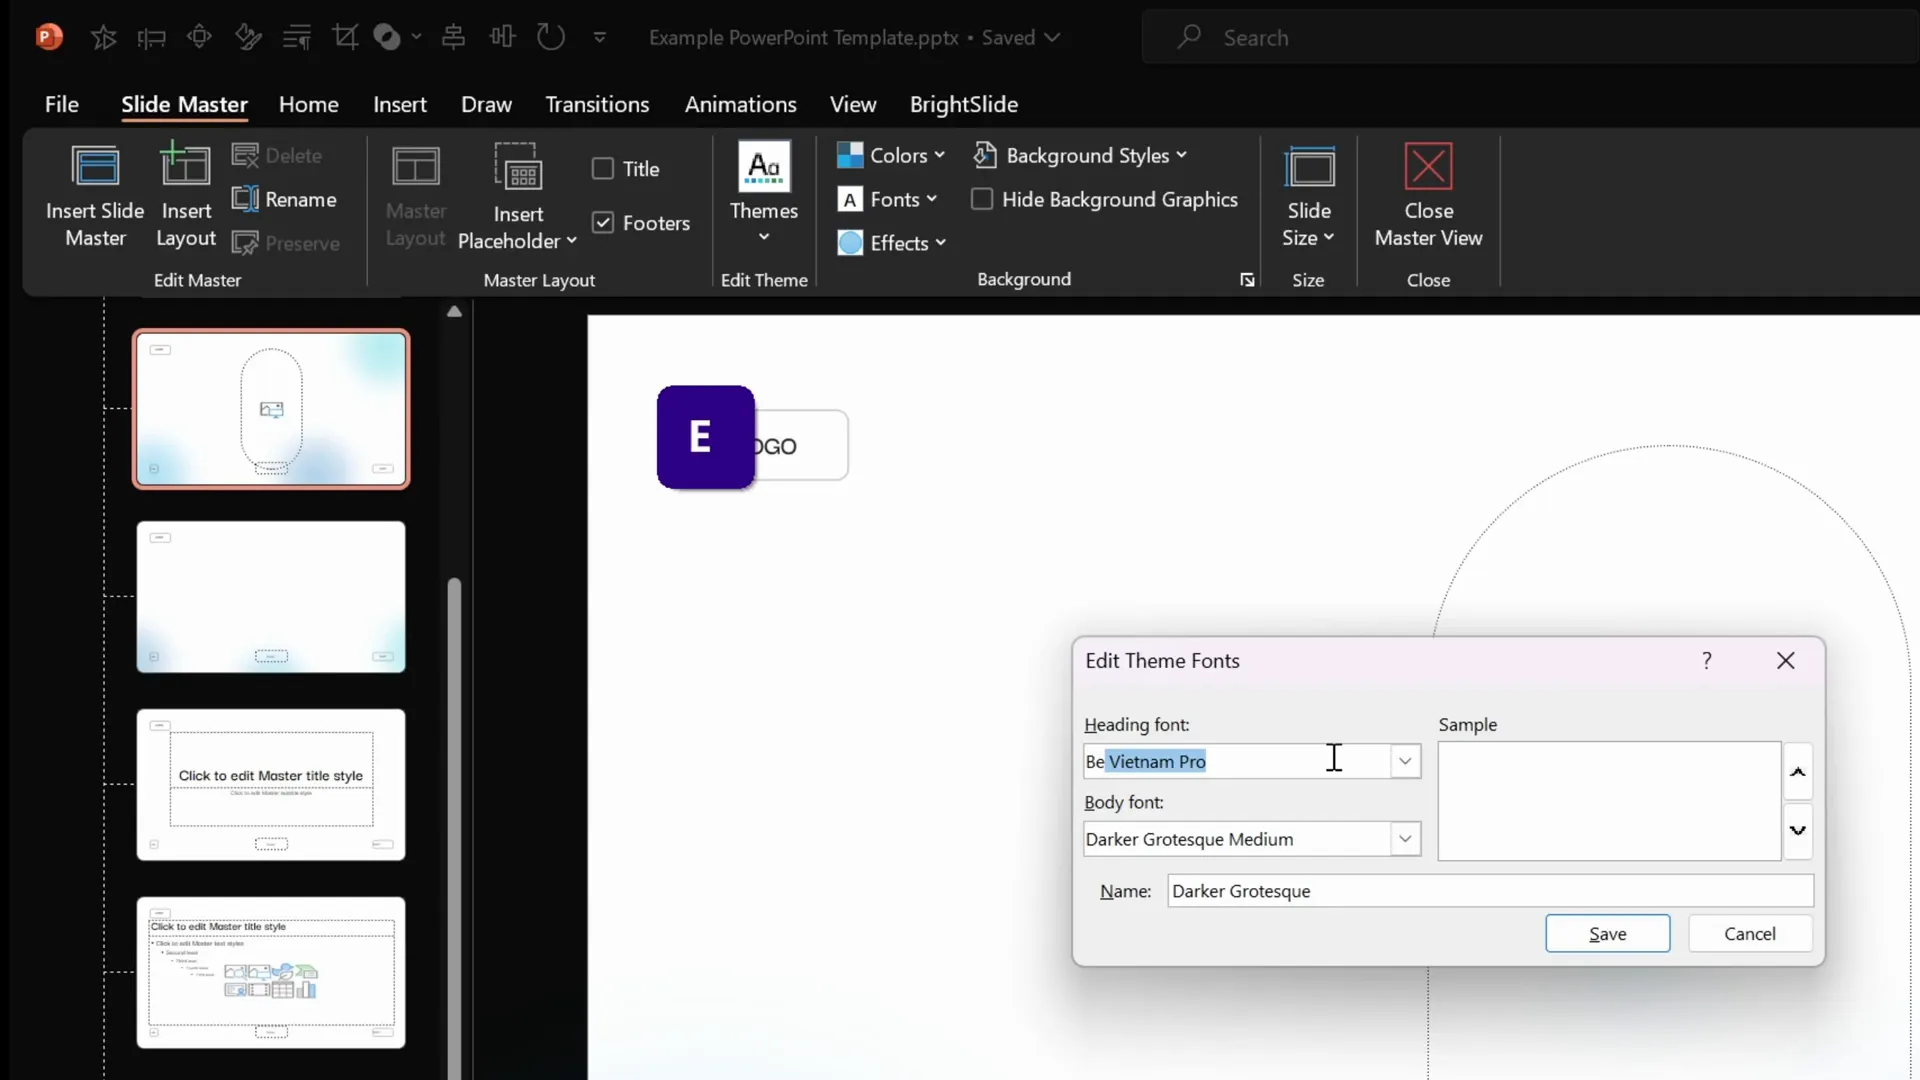Uncheck the Footers checkbox
Screen dimensions: 1920x1080
(602, 222)
